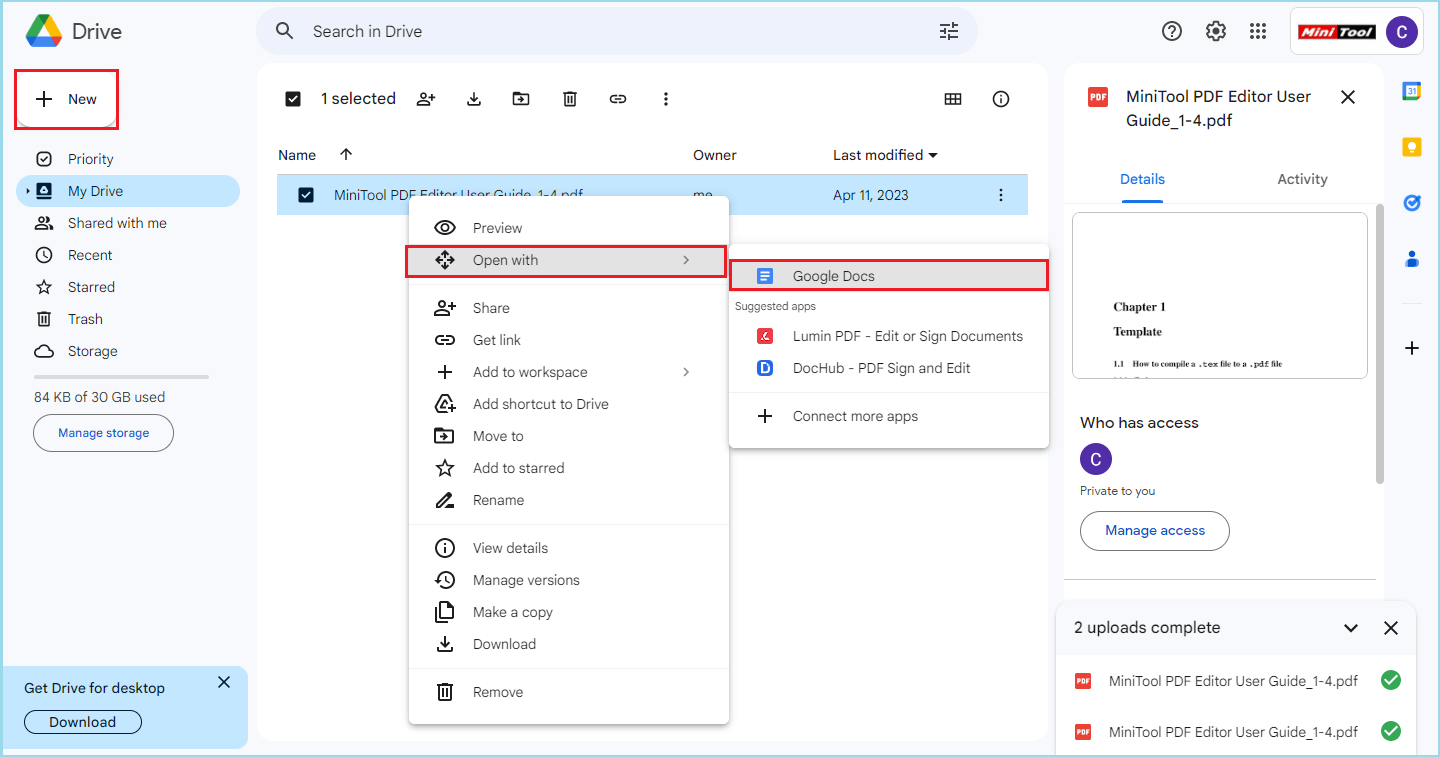Toggle the View details info icon
The width and height of the screenshot is (1440, 757).
[x=1001, y=98]
